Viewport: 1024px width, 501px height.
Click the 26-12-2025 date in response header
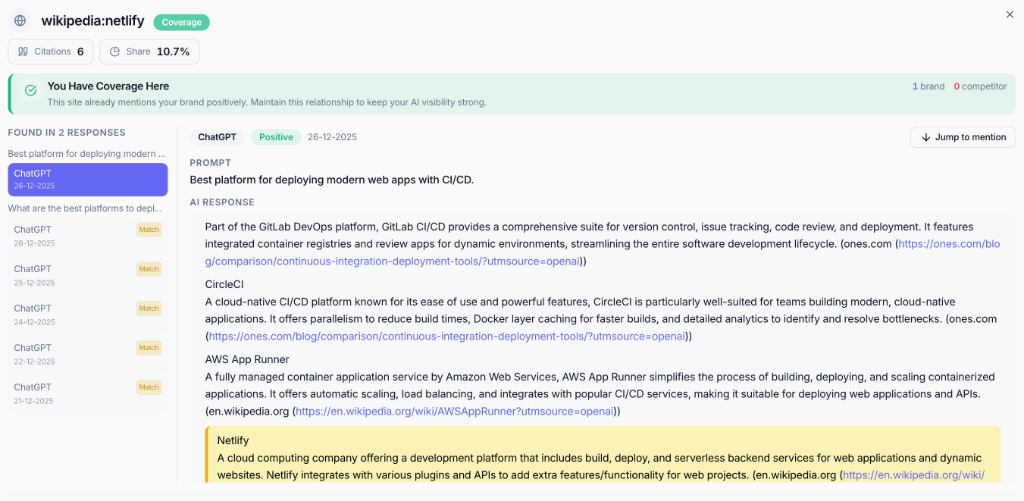[332, 137]
